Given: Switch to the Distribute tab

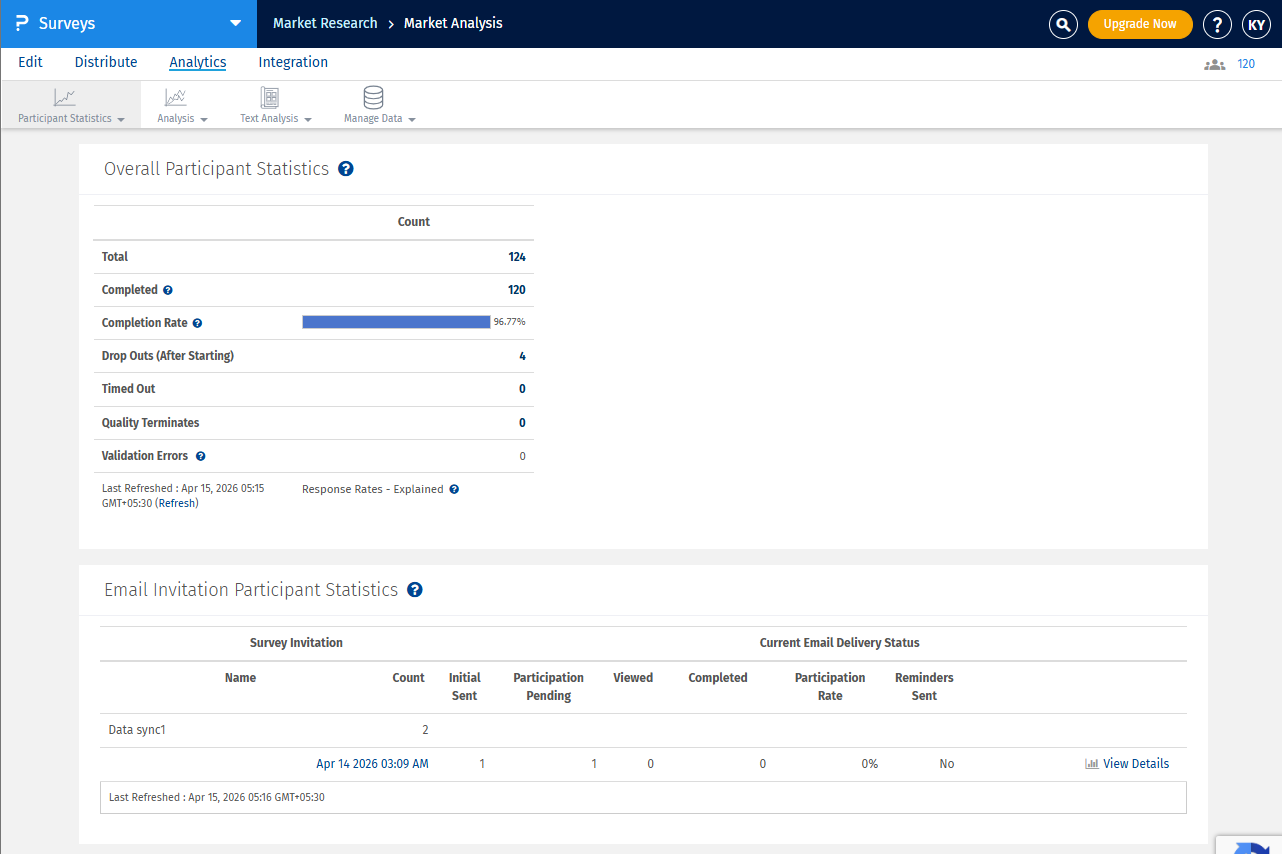Looking at the screenshot, I should tap(106, 62).
